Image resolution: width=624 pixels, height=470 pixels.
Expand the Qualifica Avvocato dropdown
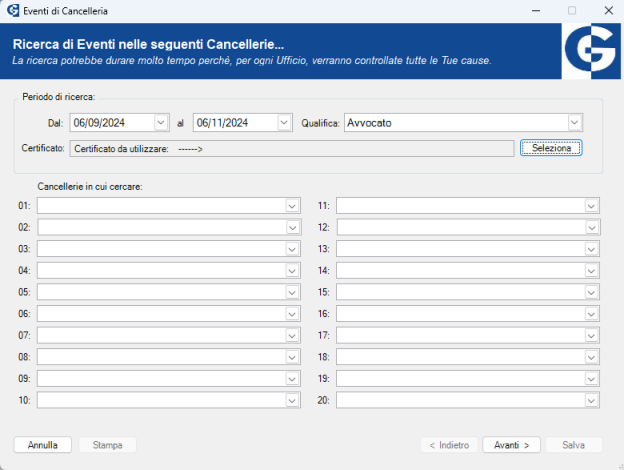574,123
